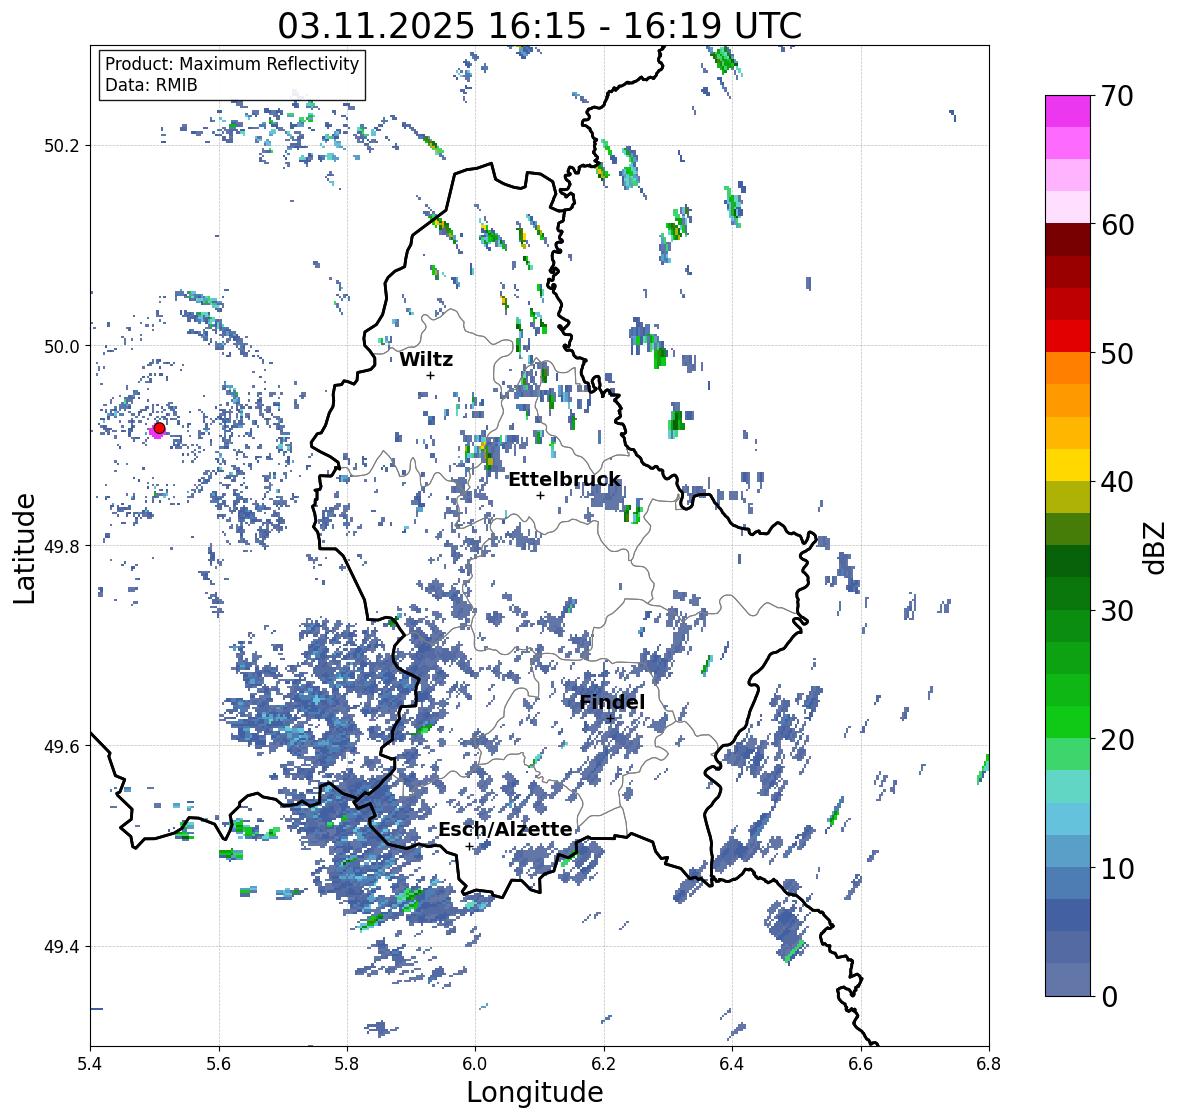Click the Findel station label
1179x1117 pixels.
coord(612,702)
